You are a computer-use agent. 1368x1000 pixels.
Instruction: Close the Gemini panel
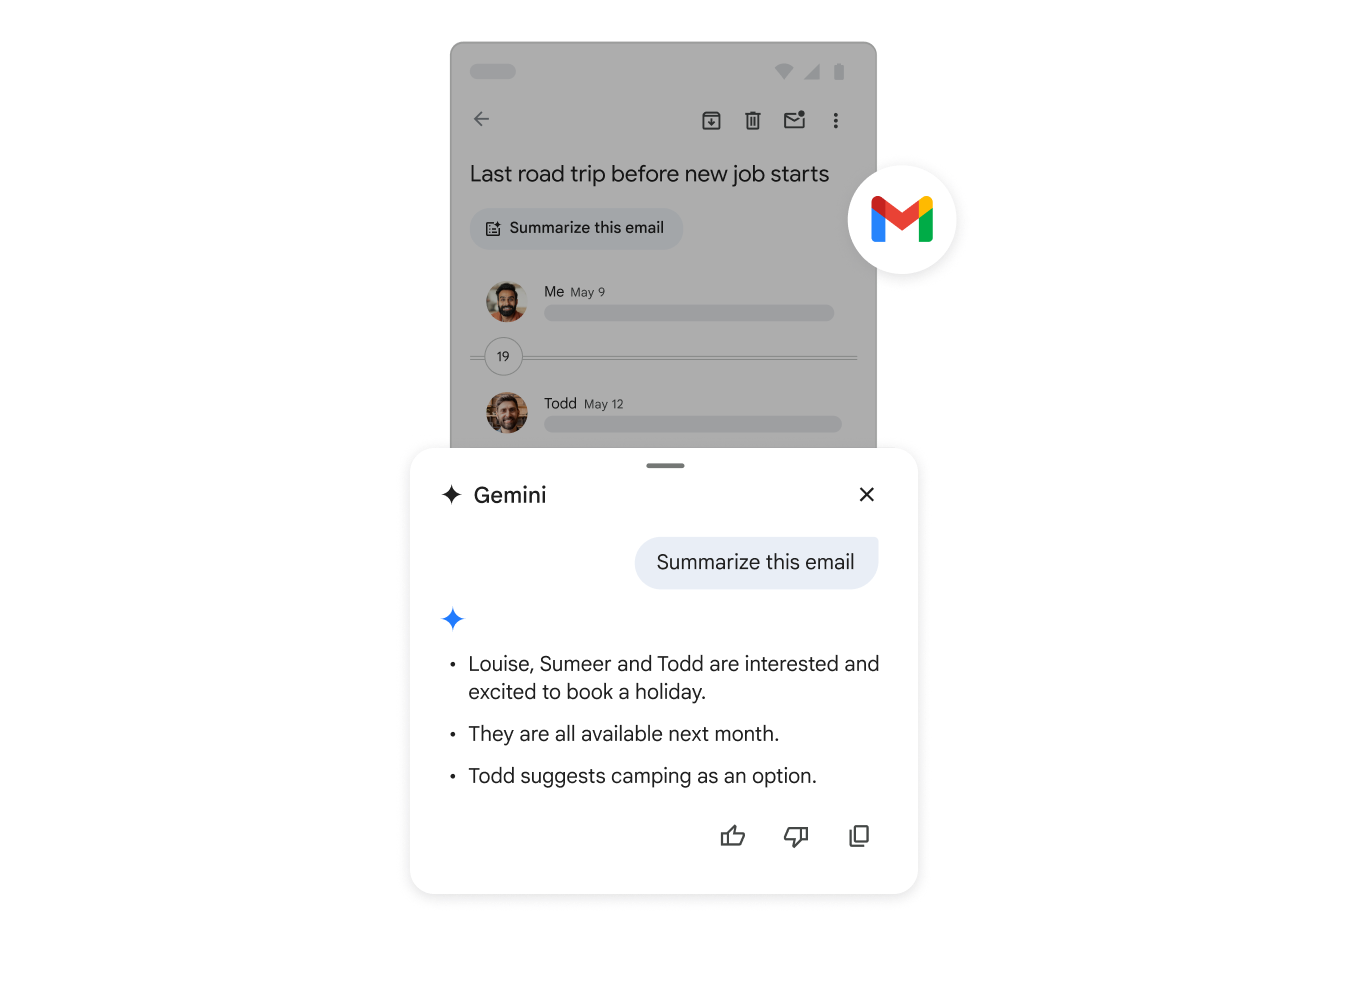(x=867, y=495)
